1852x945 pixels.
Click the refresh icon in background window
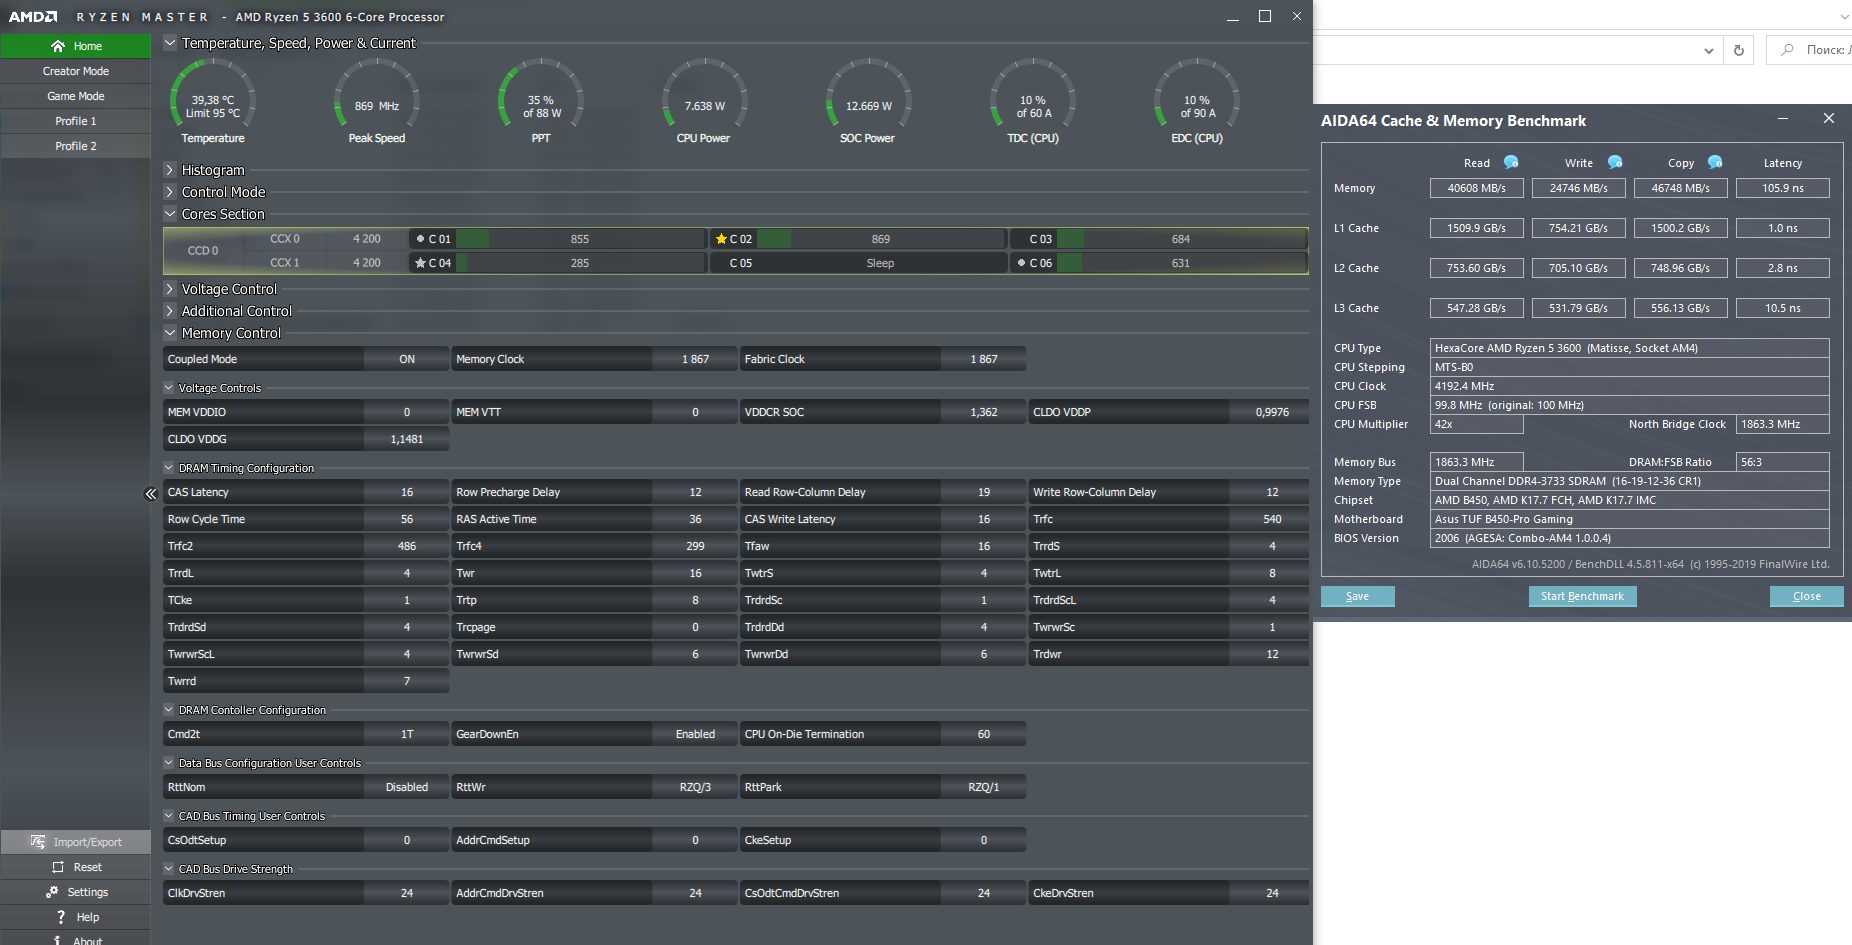[x=1739, y=50]
